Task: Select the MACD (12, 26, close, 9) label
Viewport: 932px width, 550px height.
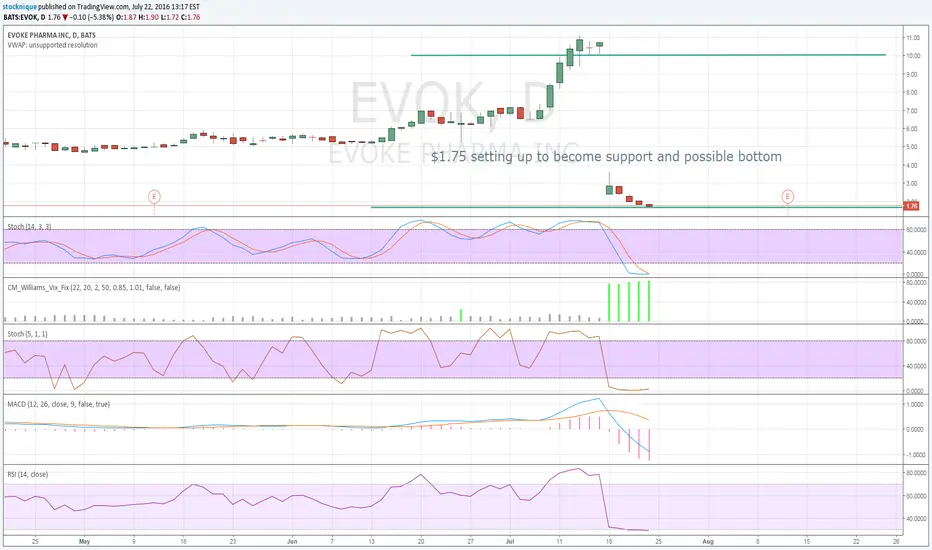Action: (58, 404)
